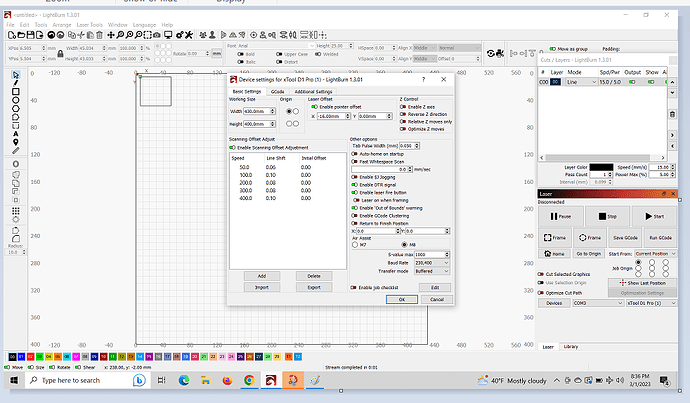The width and height of the screenshot is (690, 403).
Task: Open the Start From dropdown
Action: point(655,254)
